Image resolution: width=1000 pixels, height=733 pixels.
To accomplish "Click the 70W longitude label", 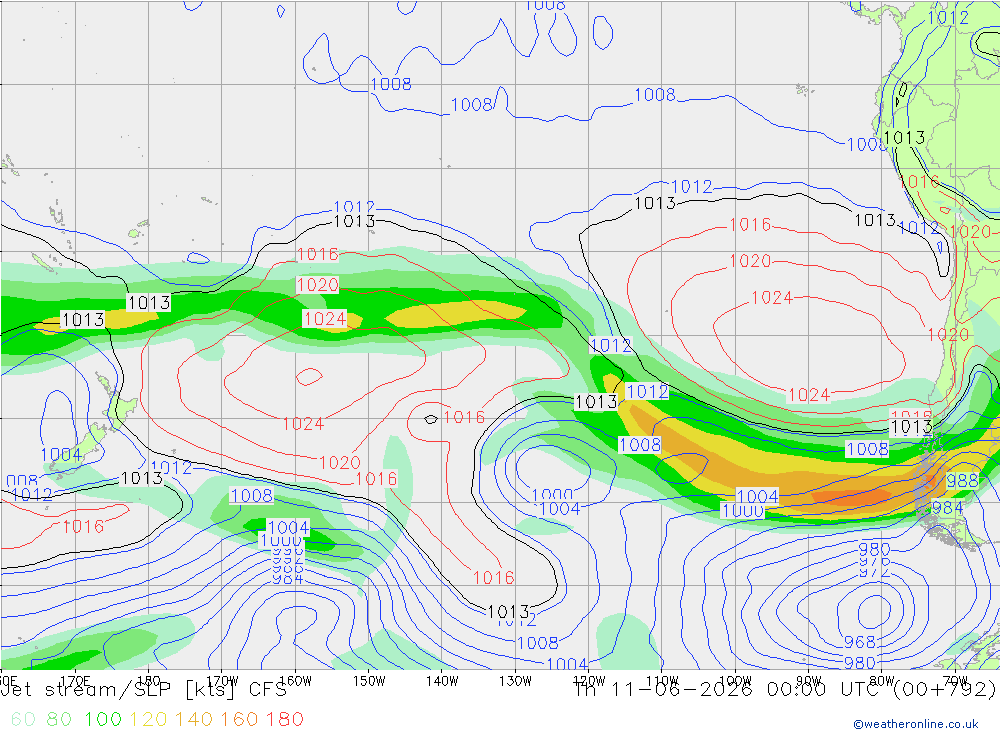I will coord(955,681).
